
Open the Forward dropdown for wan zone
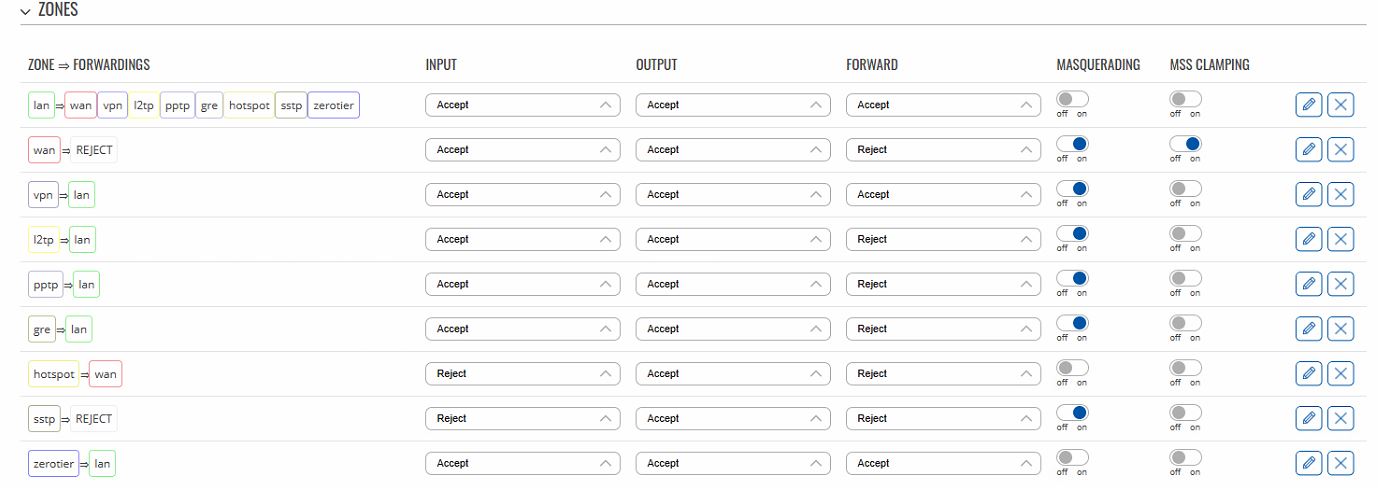point(943,150)
